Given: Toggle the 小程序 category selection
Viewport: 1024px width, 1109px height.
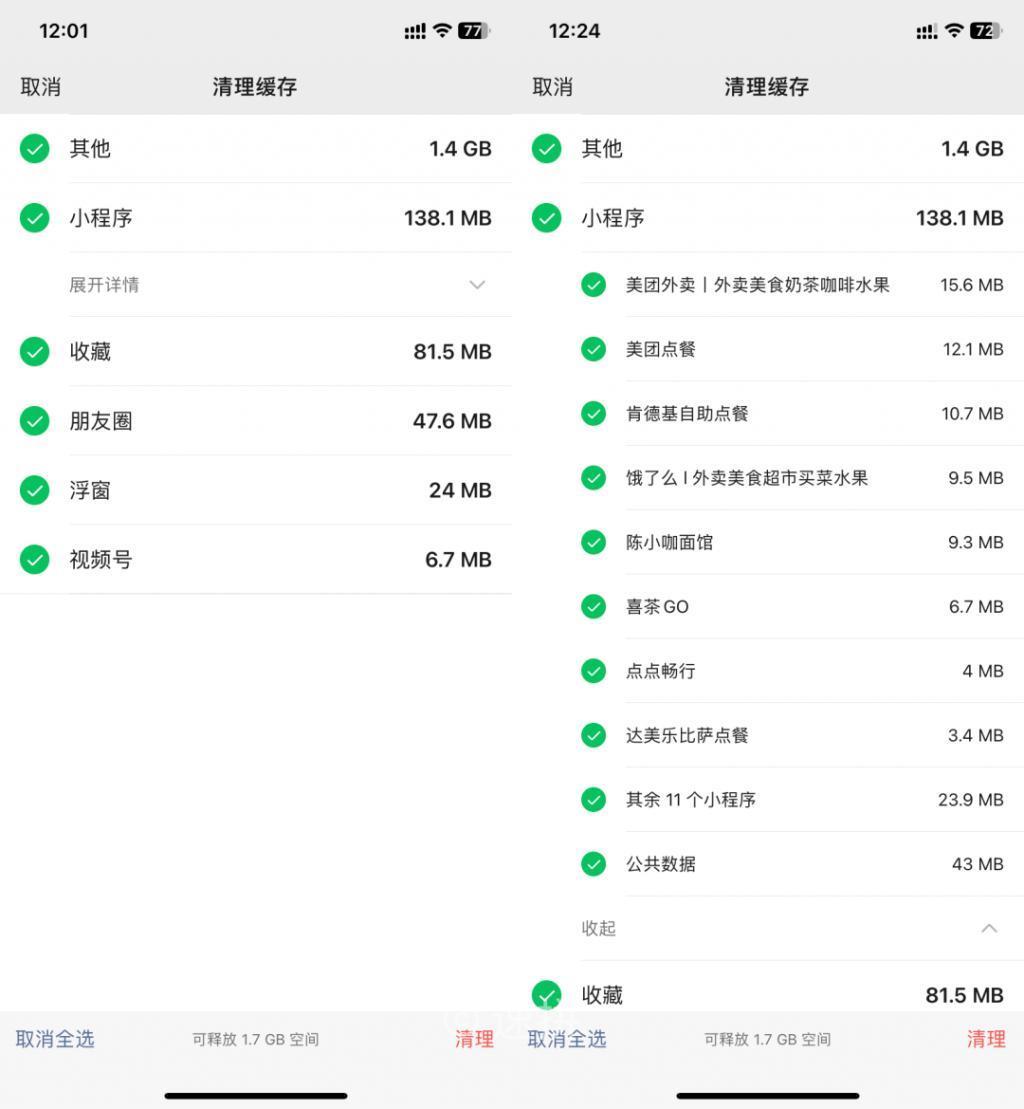Looking at the screenshot, I should (x=34, y=218).
